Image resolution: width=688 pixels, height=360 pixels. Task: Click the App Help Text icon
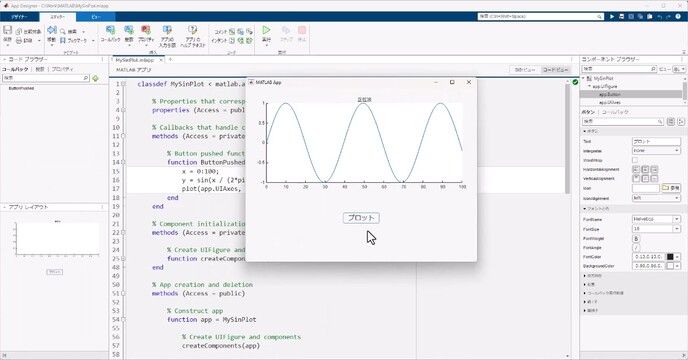(x=192, y=30)
